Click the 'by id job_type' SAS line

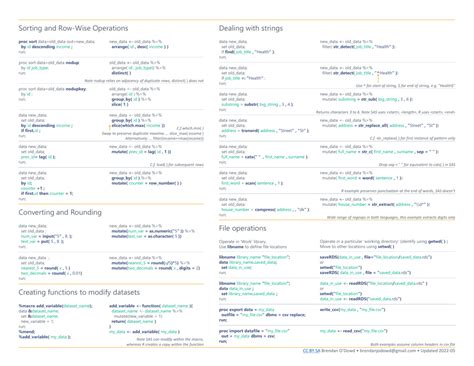pos(35,68)
